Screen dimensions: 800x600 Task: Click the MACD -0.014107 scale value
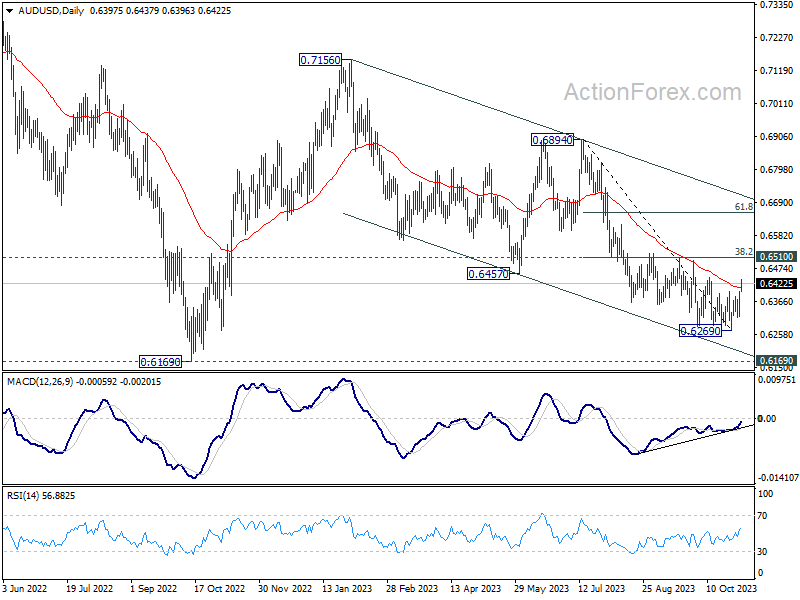778,478
